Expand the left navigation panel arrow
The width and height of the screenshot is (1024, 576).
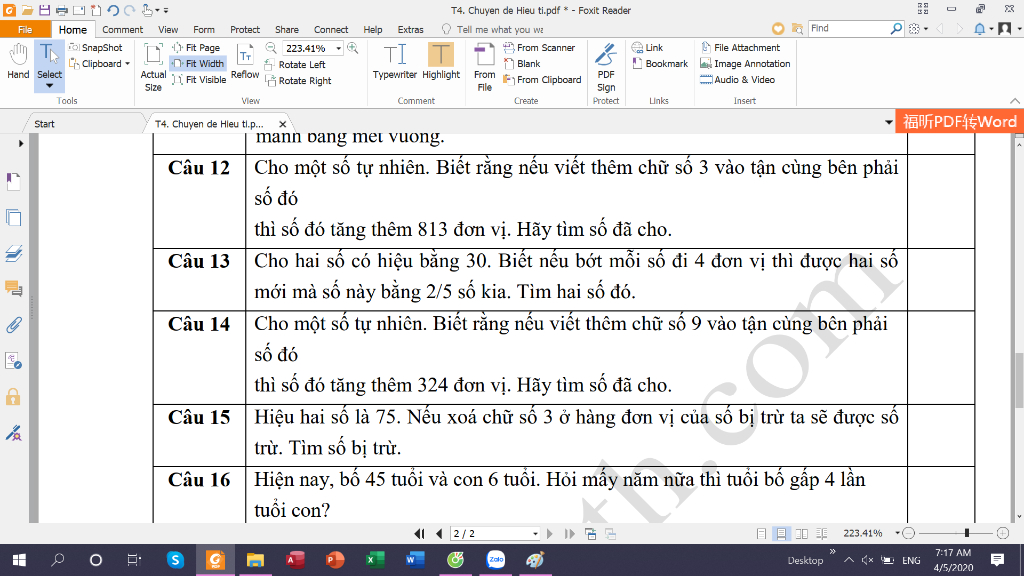point(21,143)
